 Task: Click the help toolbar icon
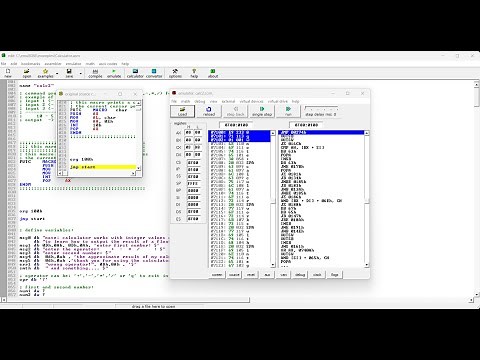pos(194,73)
